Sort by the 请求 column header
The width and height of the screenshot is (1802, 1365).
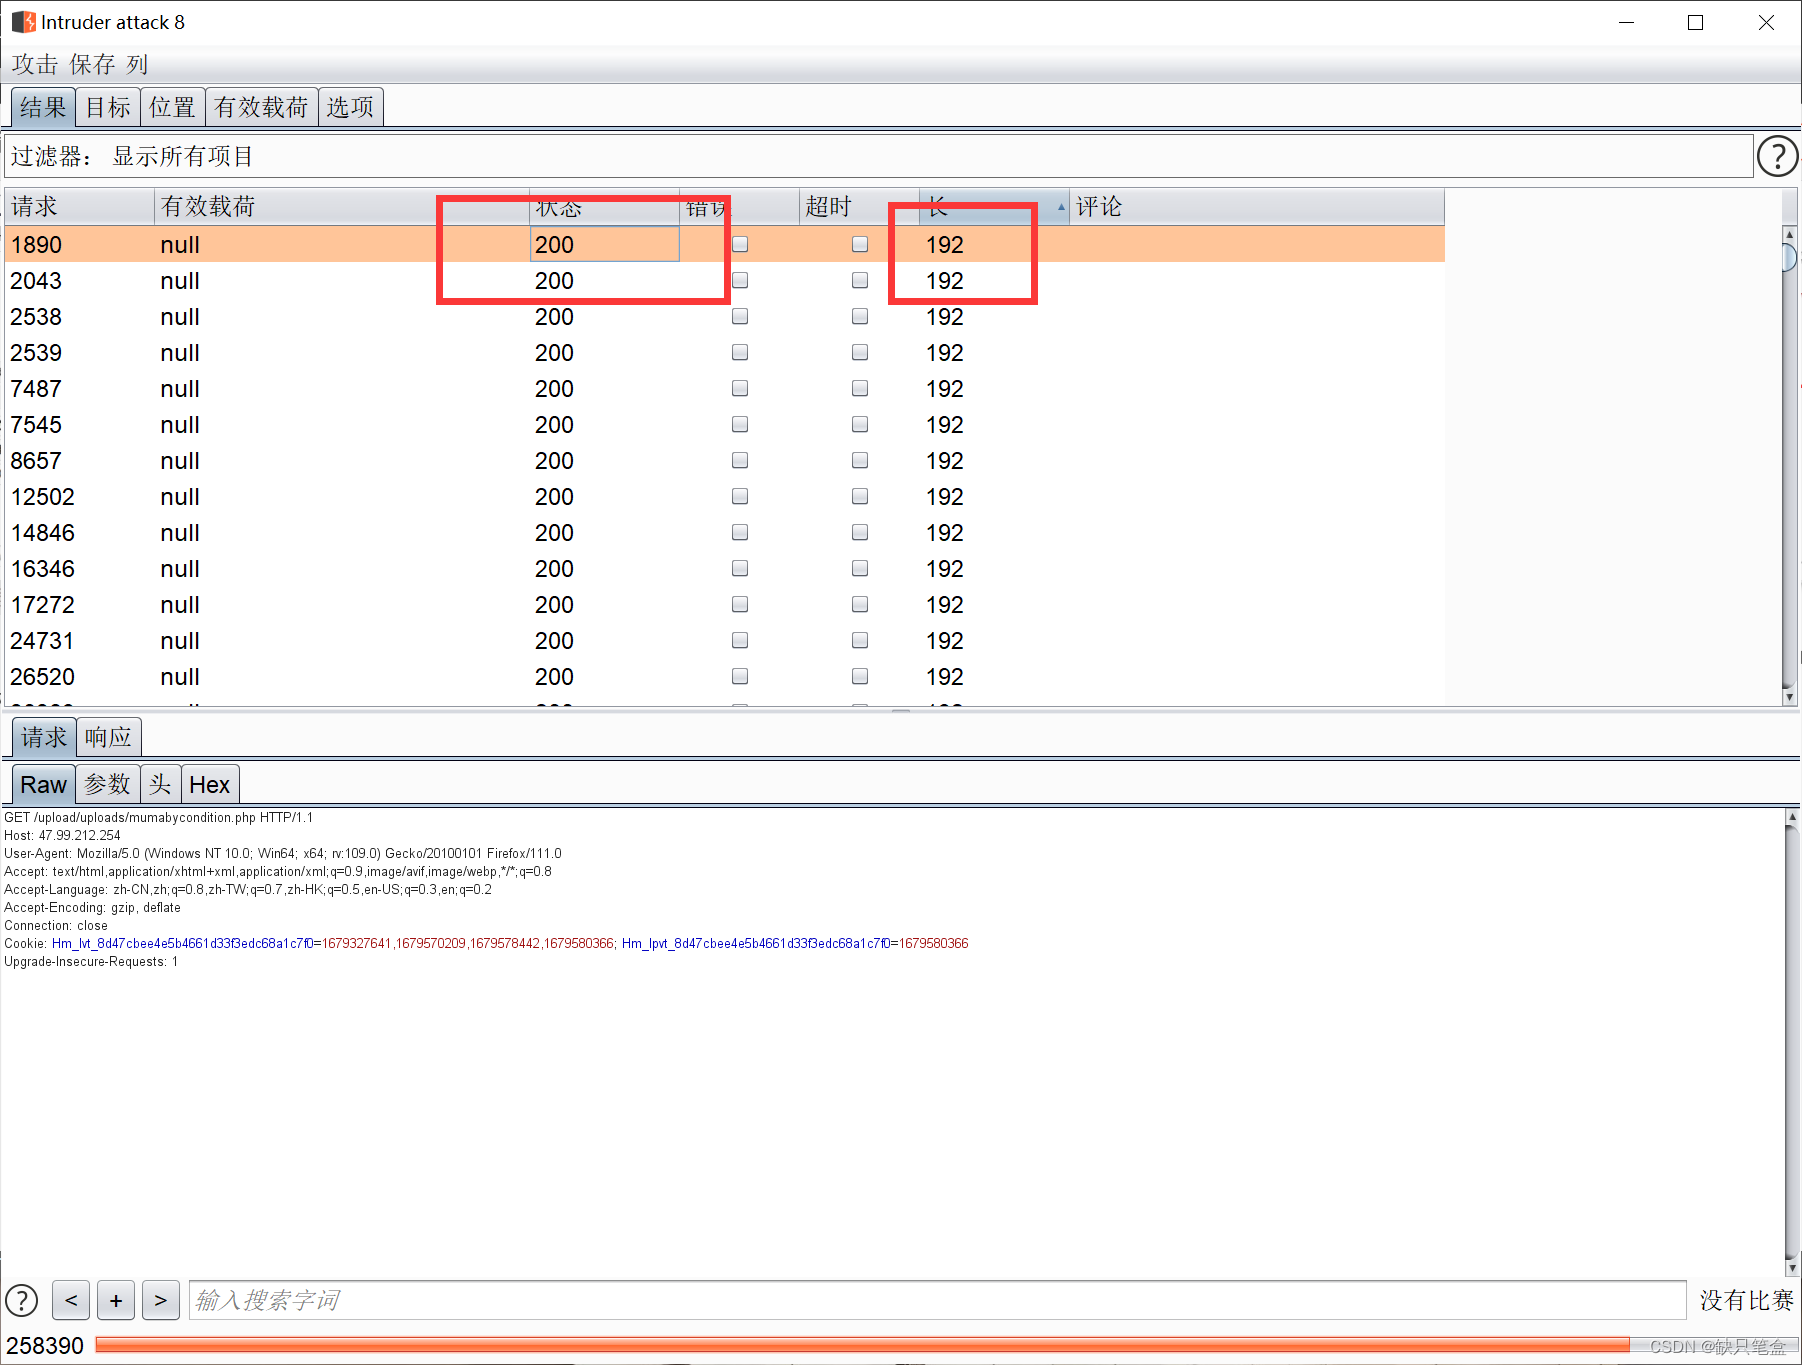click(80, 206)
